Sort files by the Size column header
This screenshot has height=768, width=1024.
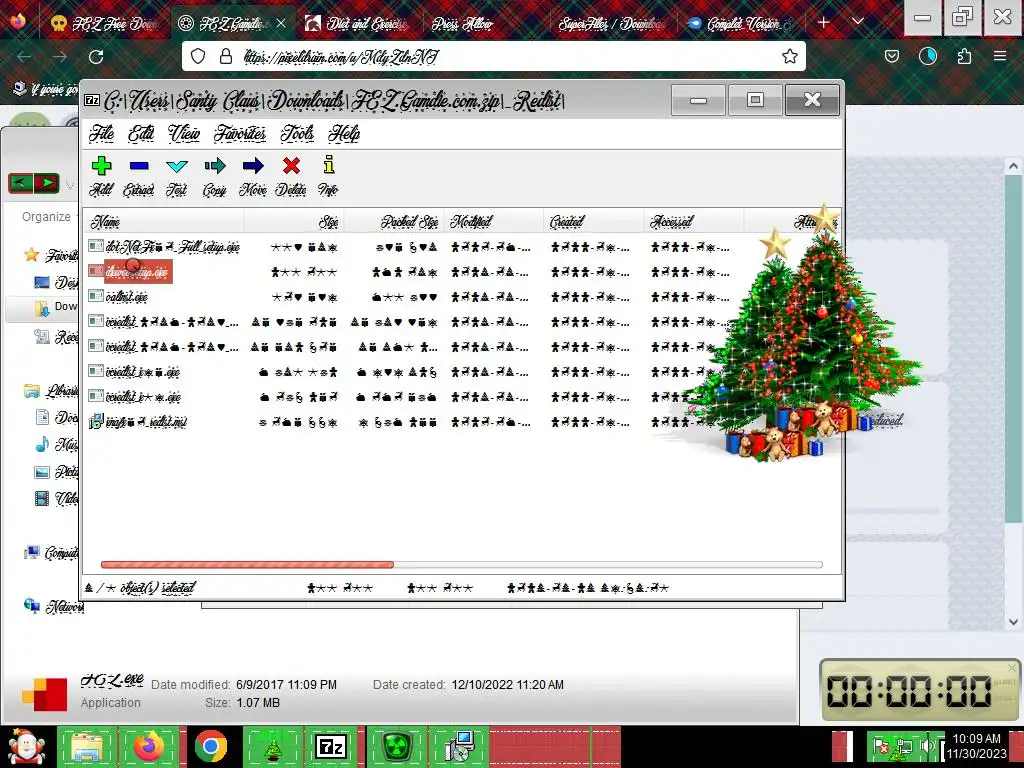[293, 222]
